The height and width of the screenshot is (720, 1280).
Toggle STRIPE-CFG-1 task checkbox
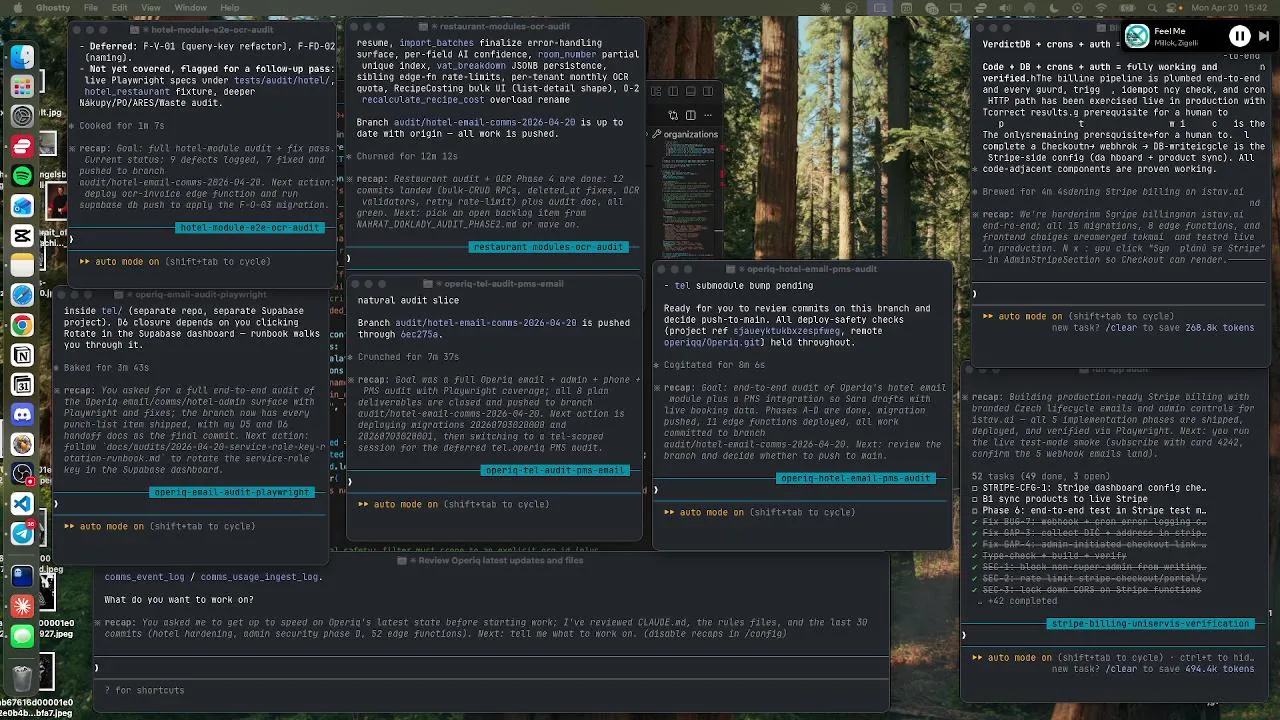pos(975,488)
